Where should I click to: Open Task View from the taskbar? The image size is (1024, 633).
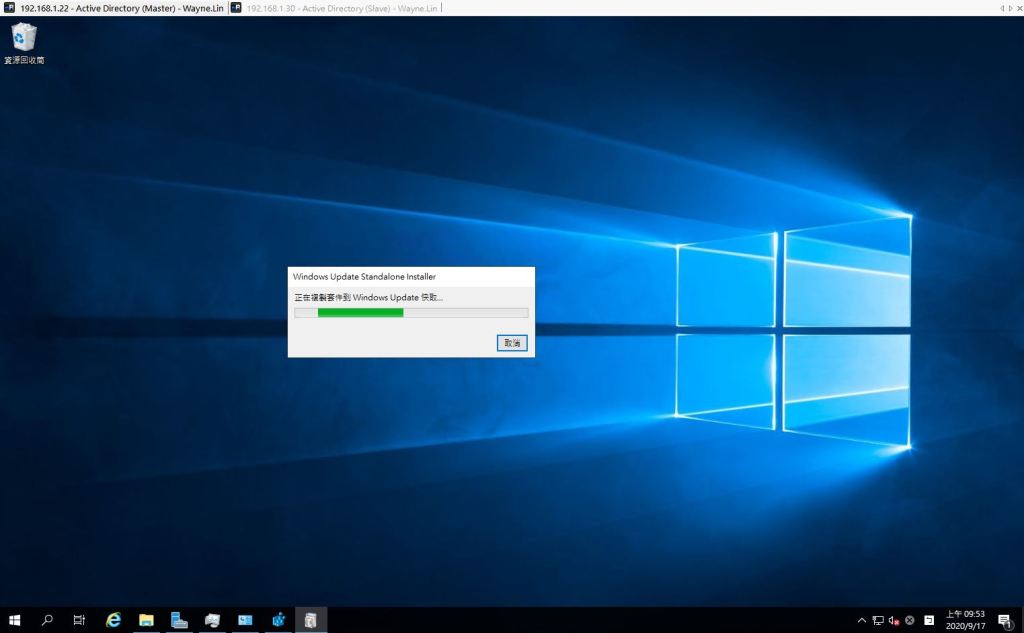pyautogui.click(x=79, y=620)
